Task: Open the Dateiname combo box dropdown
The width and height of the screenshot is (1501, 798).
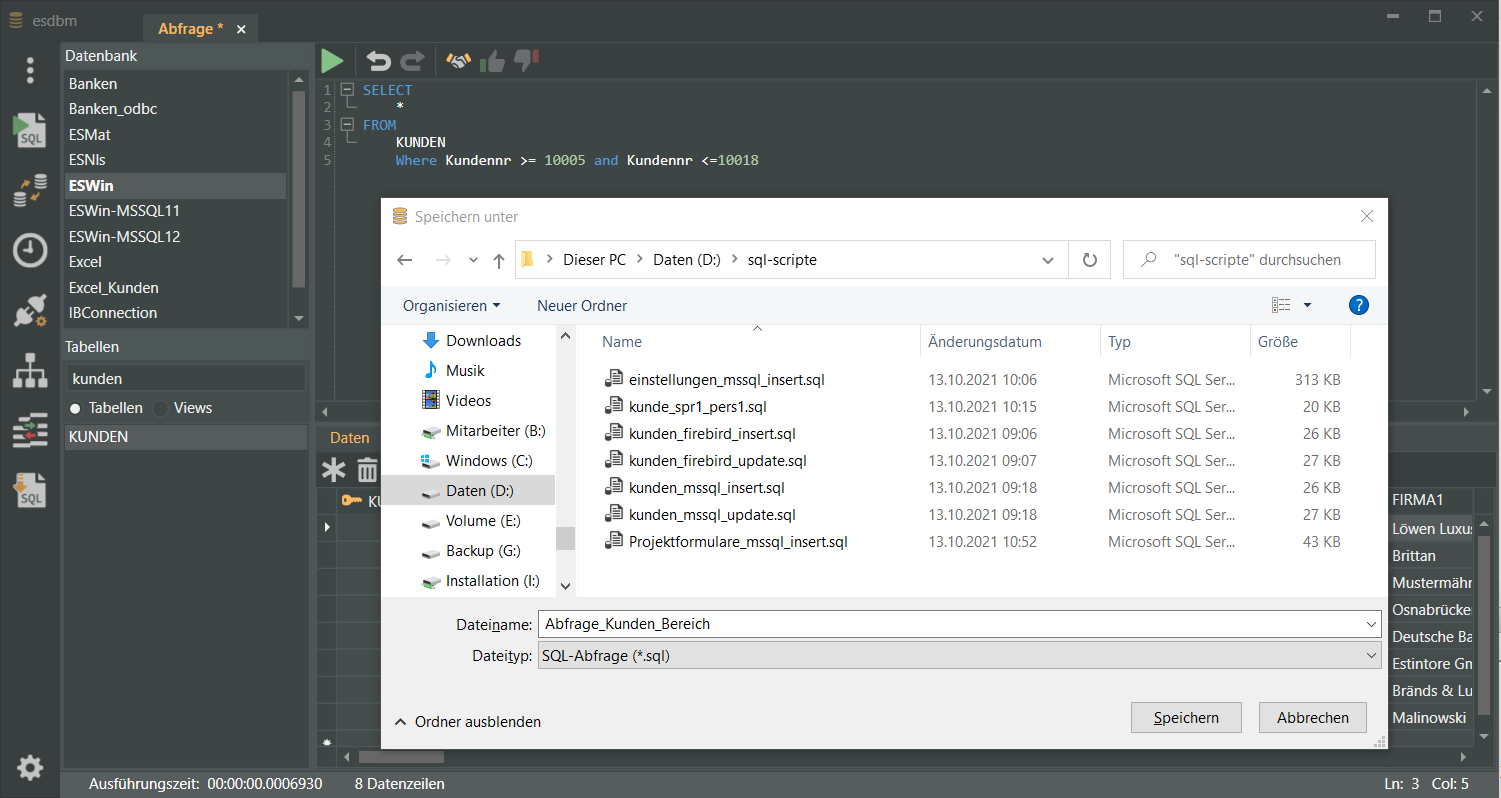Action: pos(1371,624)
